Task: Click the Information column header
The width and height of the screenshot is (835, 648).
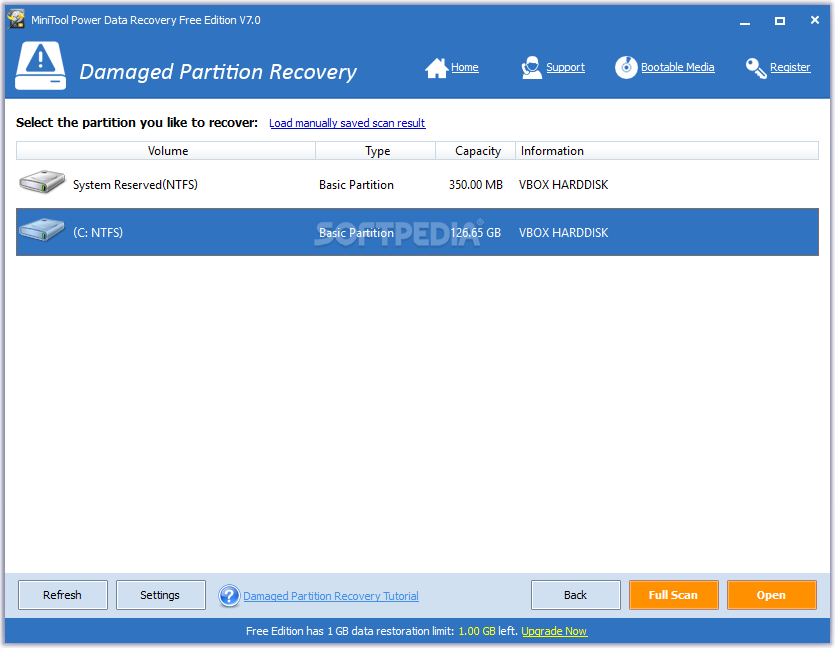Action: tap(667, 151)
